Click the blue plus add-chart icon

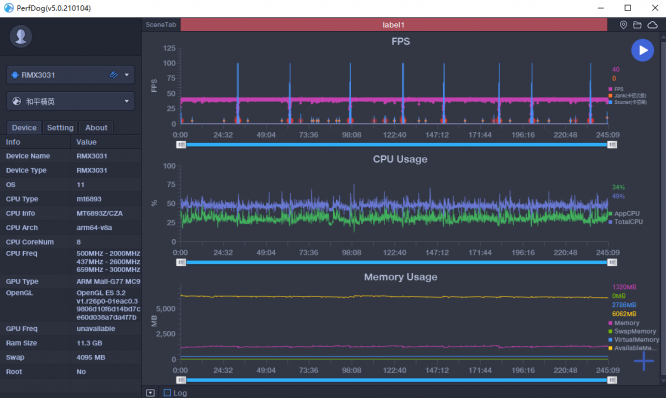[644, 361]
